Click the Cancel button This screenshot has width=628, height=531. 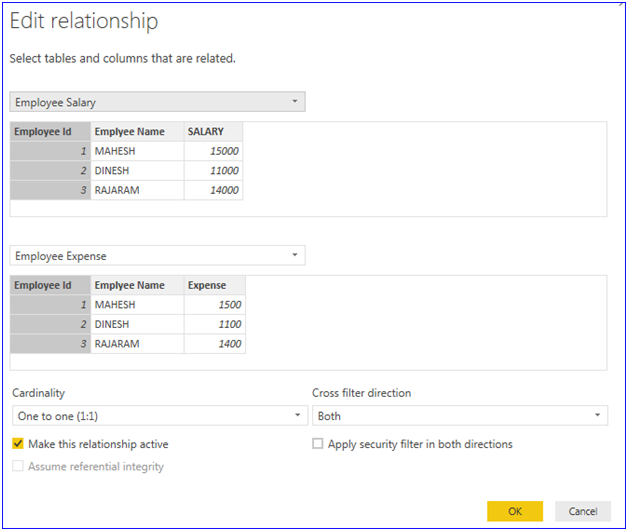583,511
